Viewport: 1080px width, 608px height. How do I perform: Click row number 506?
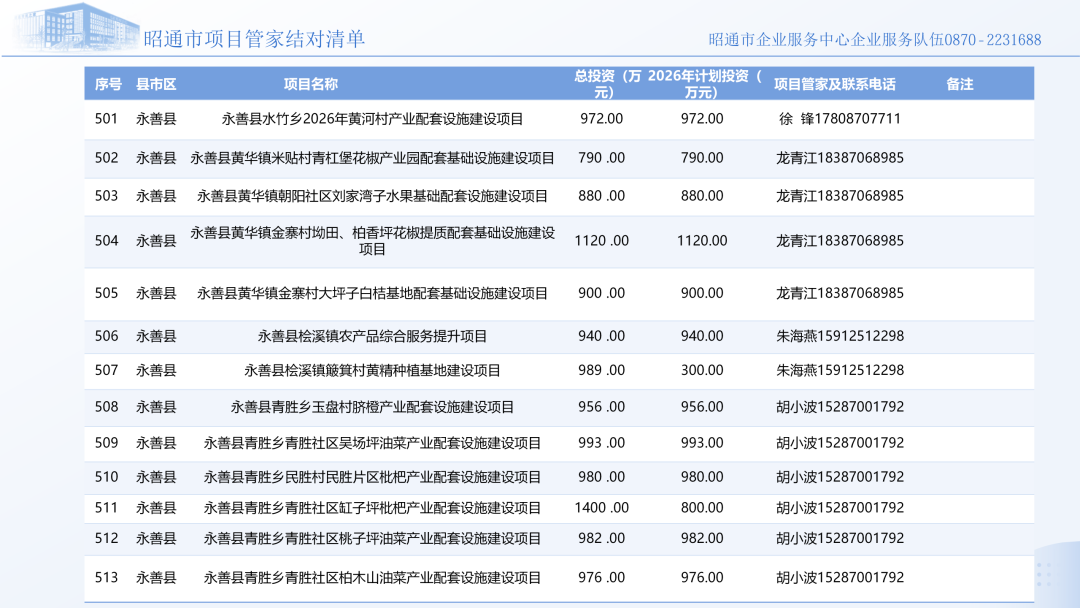click(106, 336)
